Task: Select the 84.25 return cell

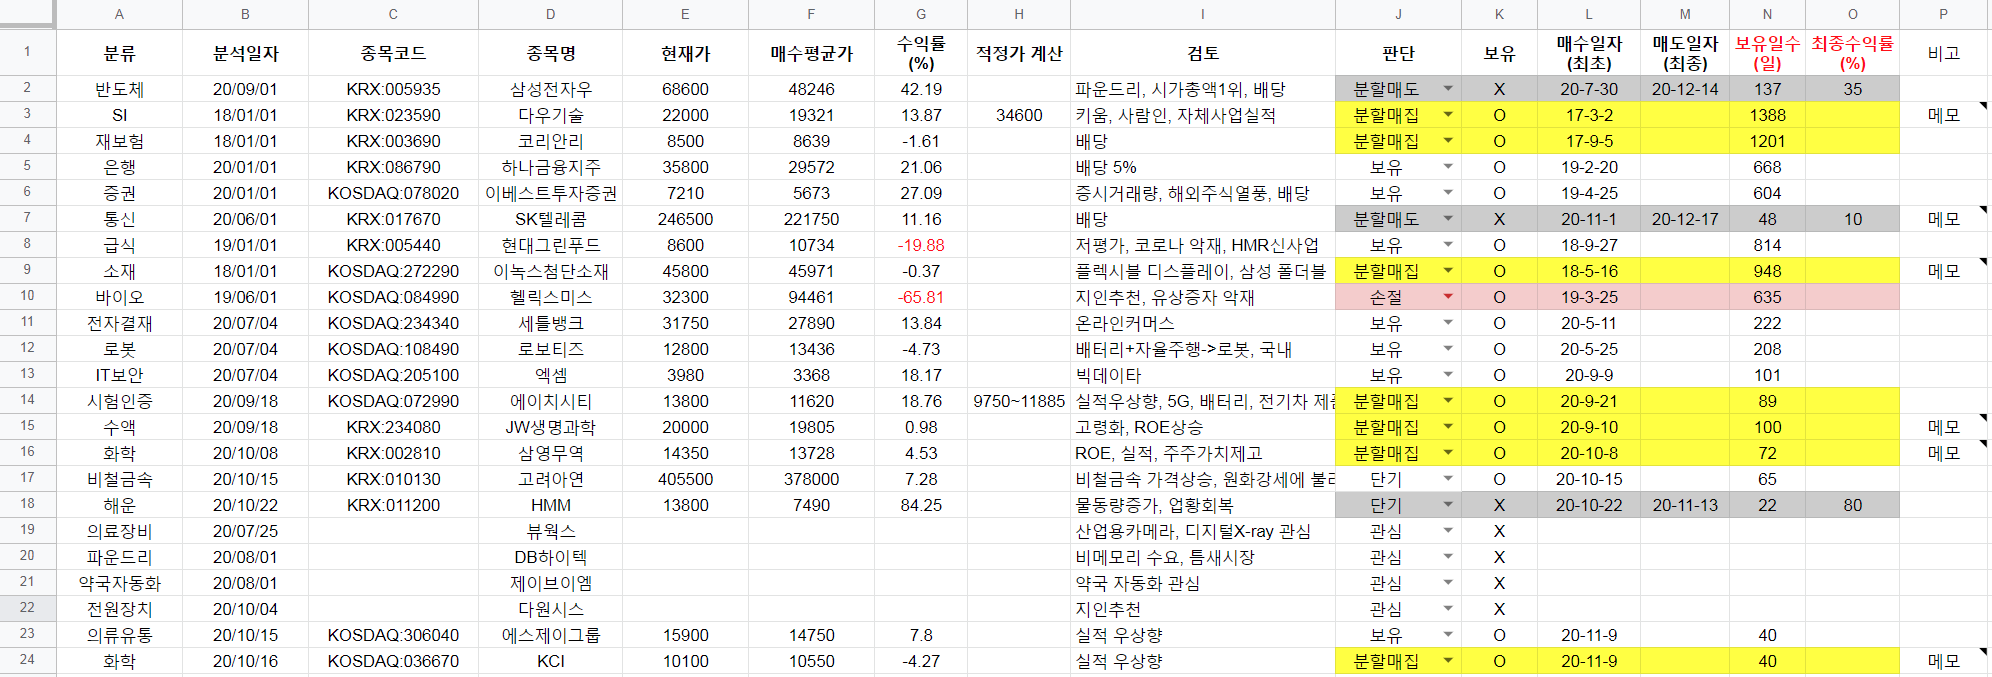Action: pyautogui.click(x=921, y=505)
